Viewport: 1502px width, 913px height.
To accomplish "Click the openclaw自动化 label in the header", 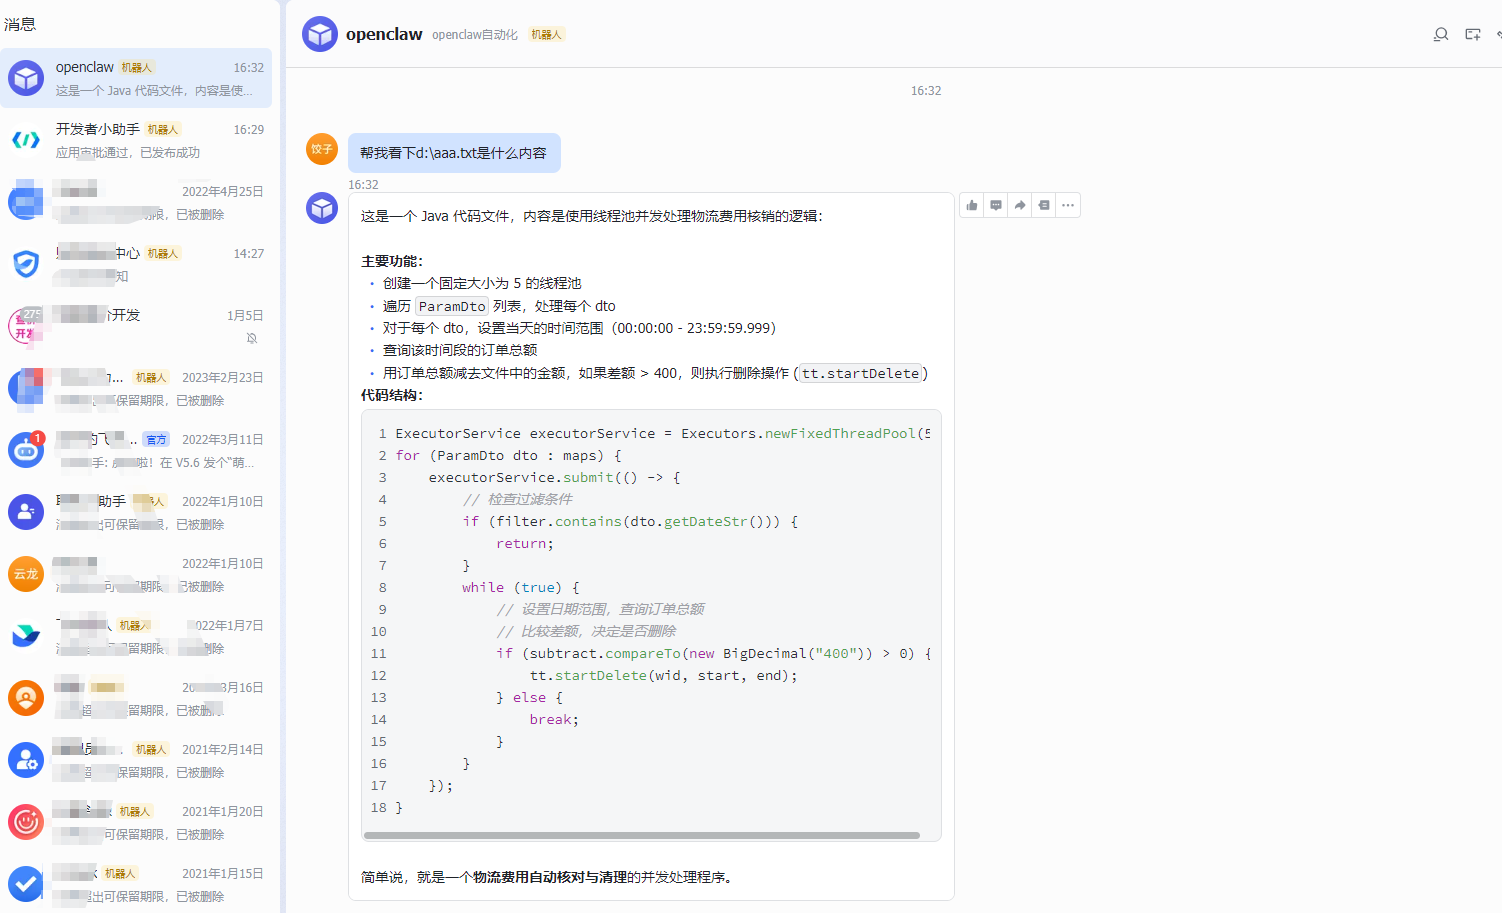I will point(474,33).
